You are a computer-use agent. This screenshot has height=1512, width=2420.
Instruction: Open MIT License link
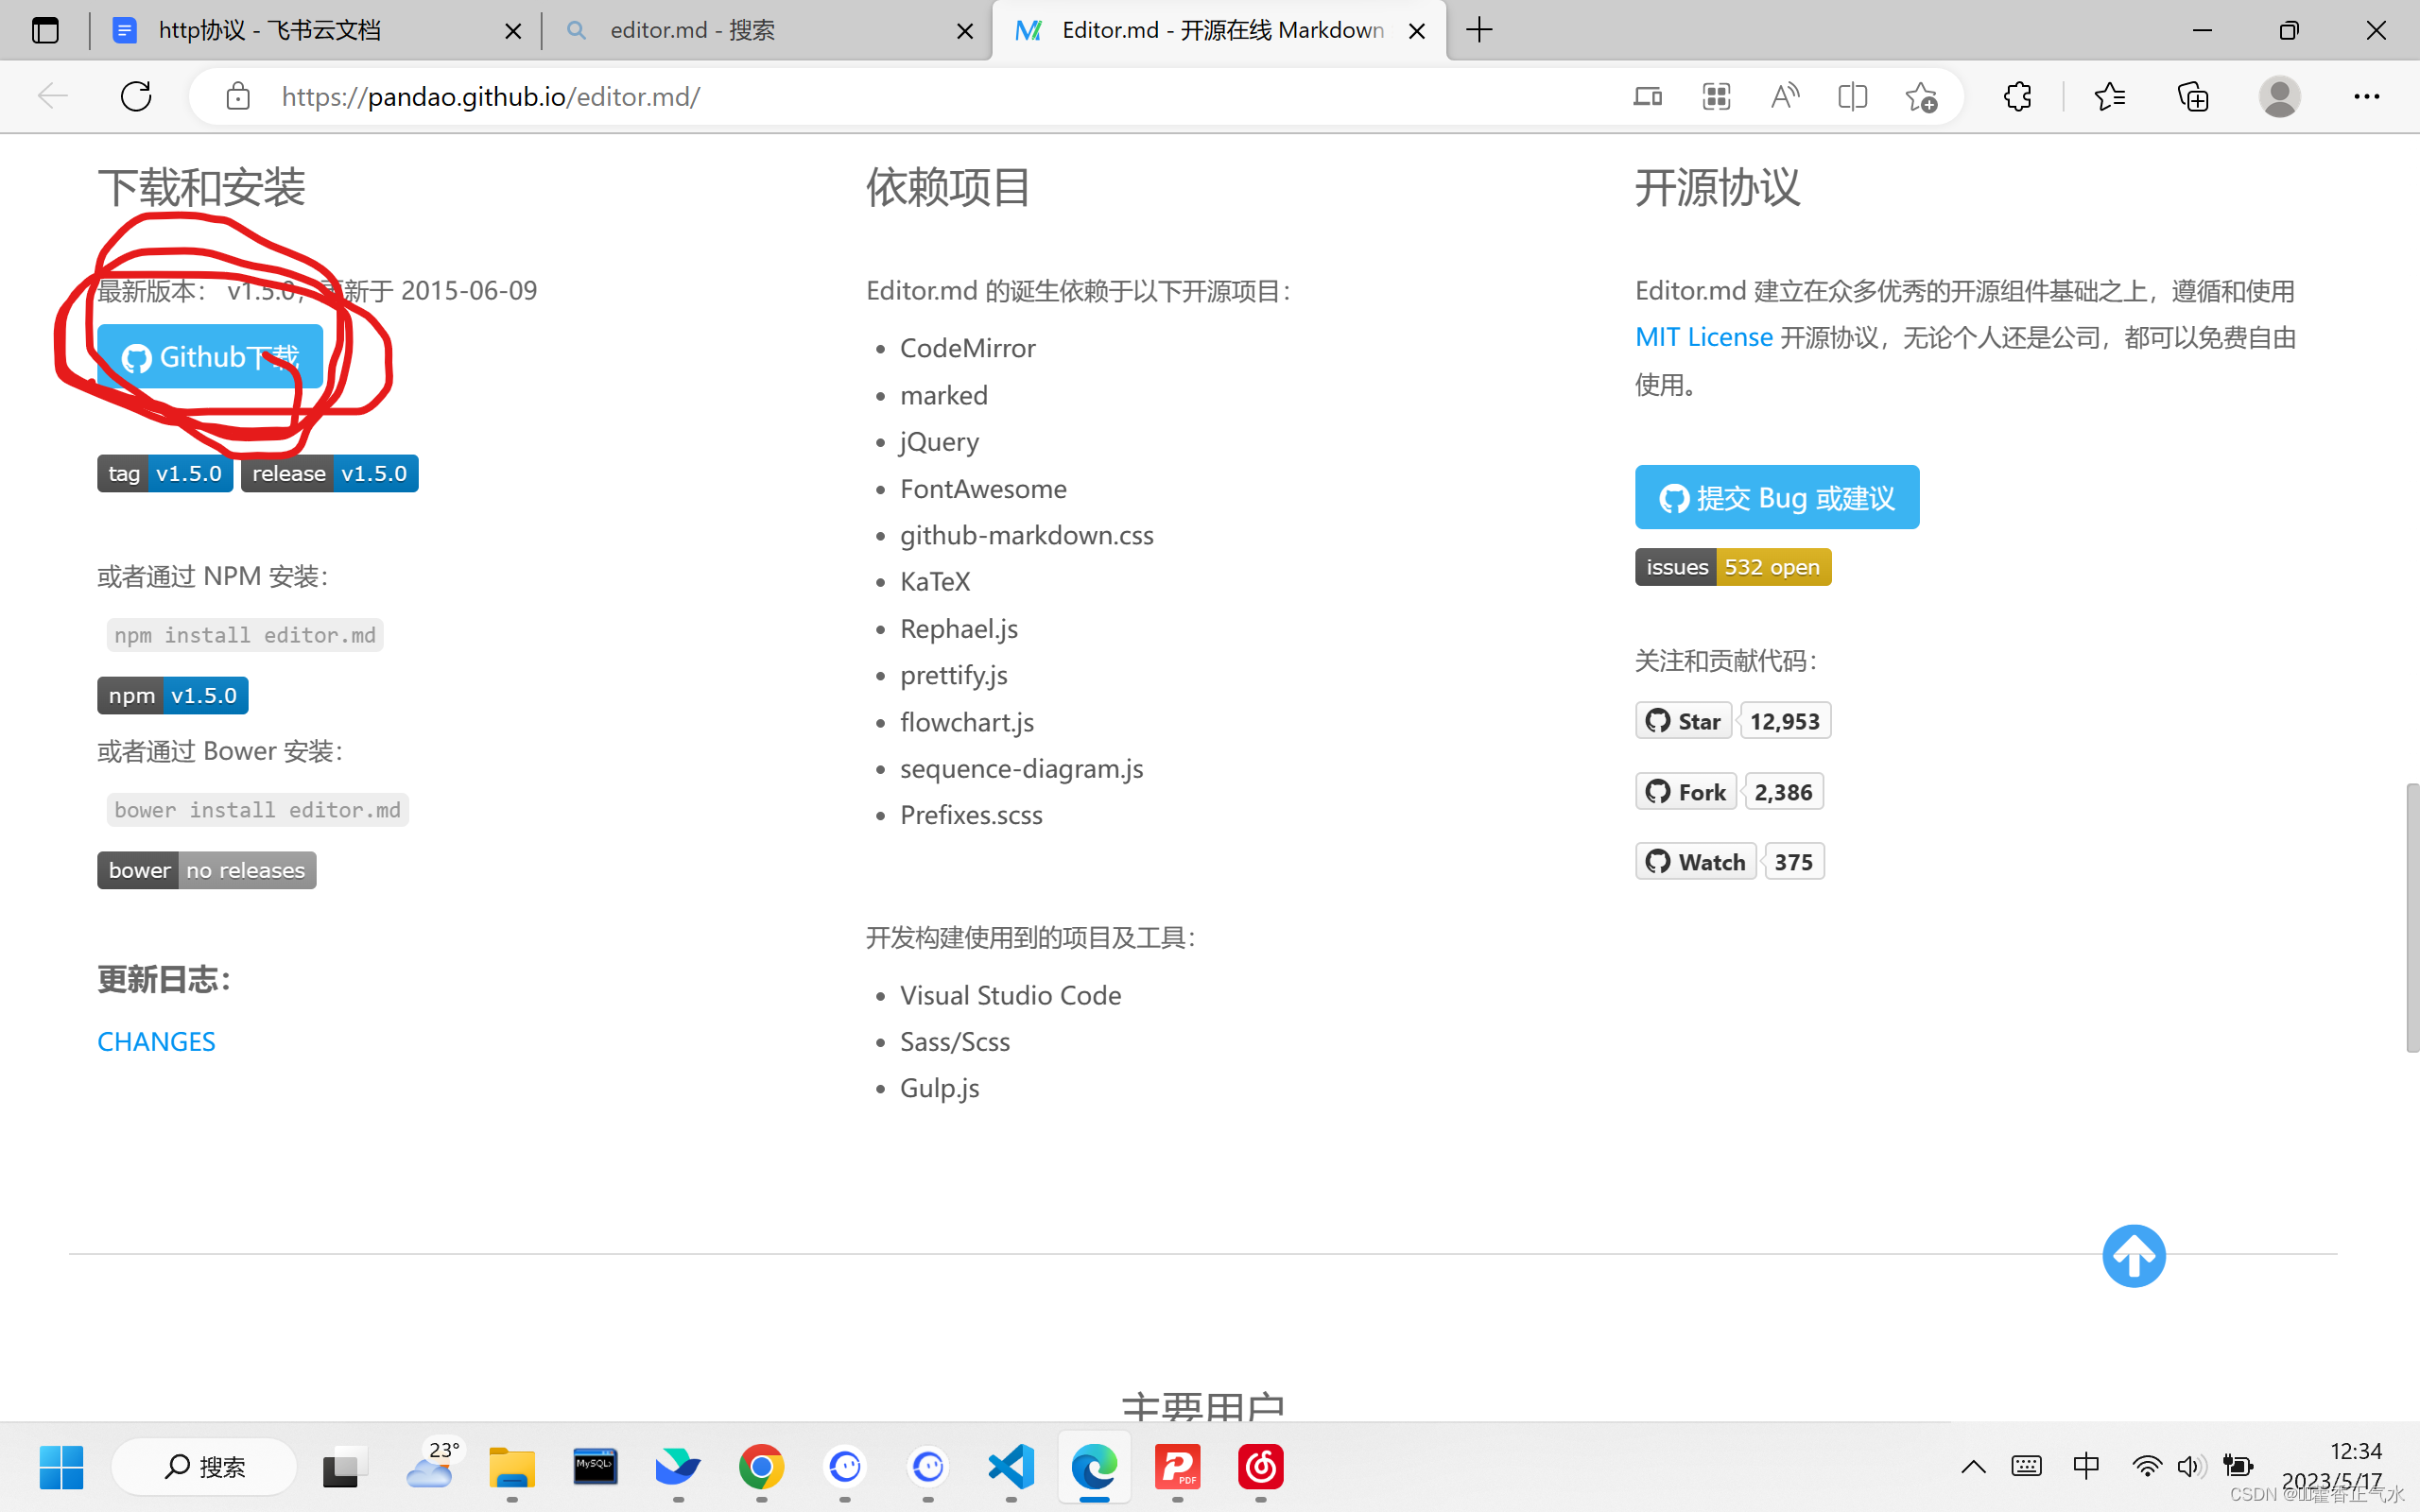click(x=1703, y=336)
